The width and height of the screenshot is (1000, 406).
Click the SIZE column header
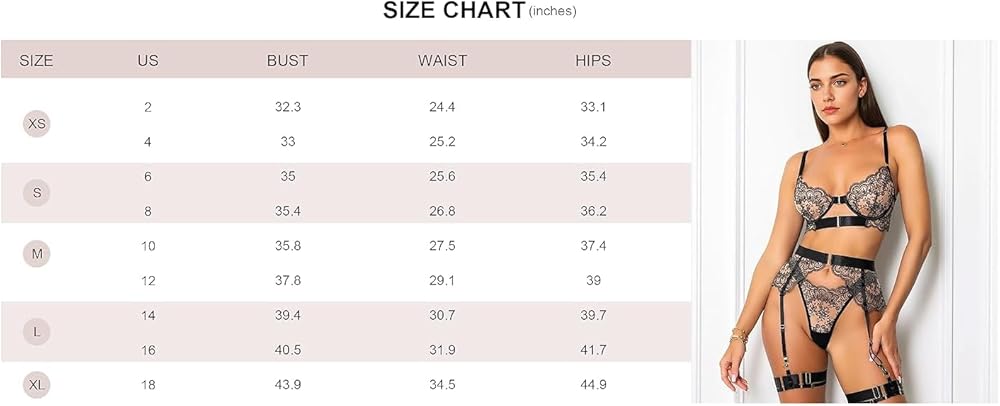coord(36,61)
